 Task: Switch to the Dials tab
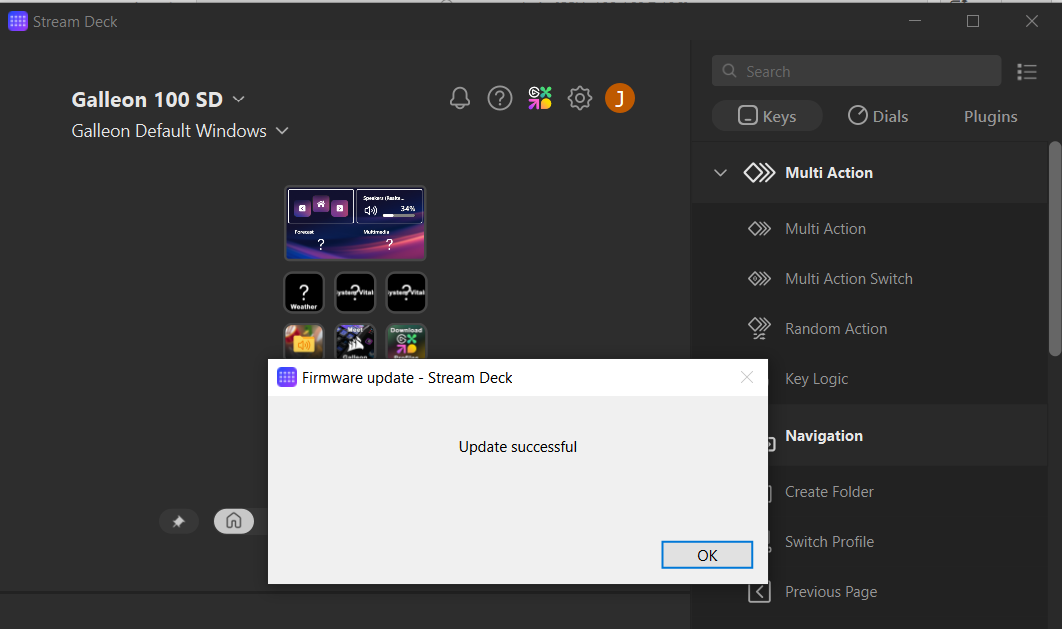click(878, 115)
